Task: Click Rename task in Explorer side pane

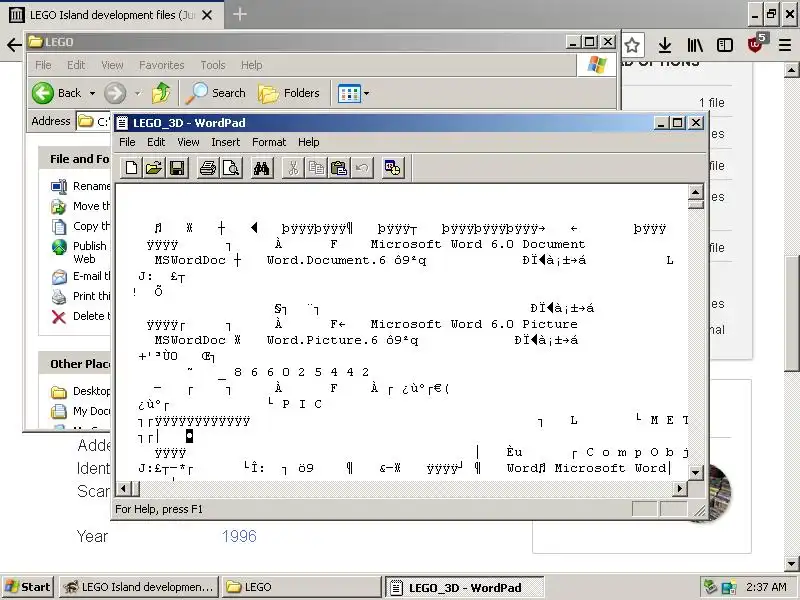Action: [81, 186]
